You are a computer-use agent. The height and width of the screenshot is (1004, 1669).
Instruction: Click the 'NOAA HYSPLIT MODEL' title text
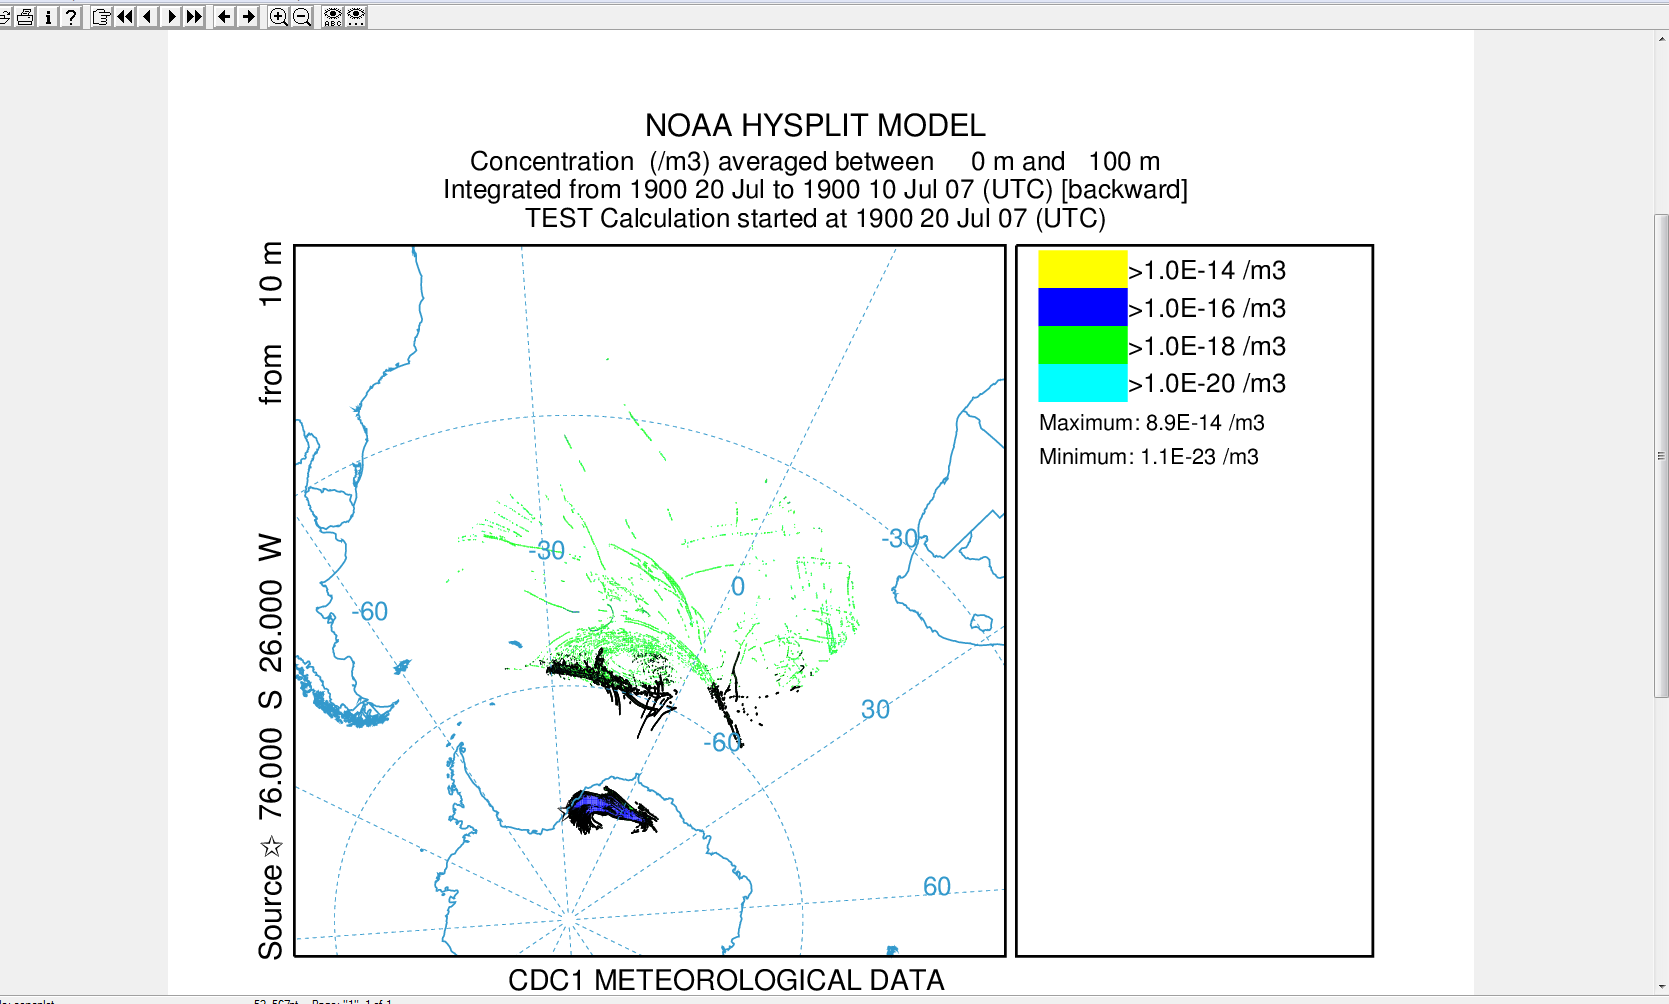(815, 125)
